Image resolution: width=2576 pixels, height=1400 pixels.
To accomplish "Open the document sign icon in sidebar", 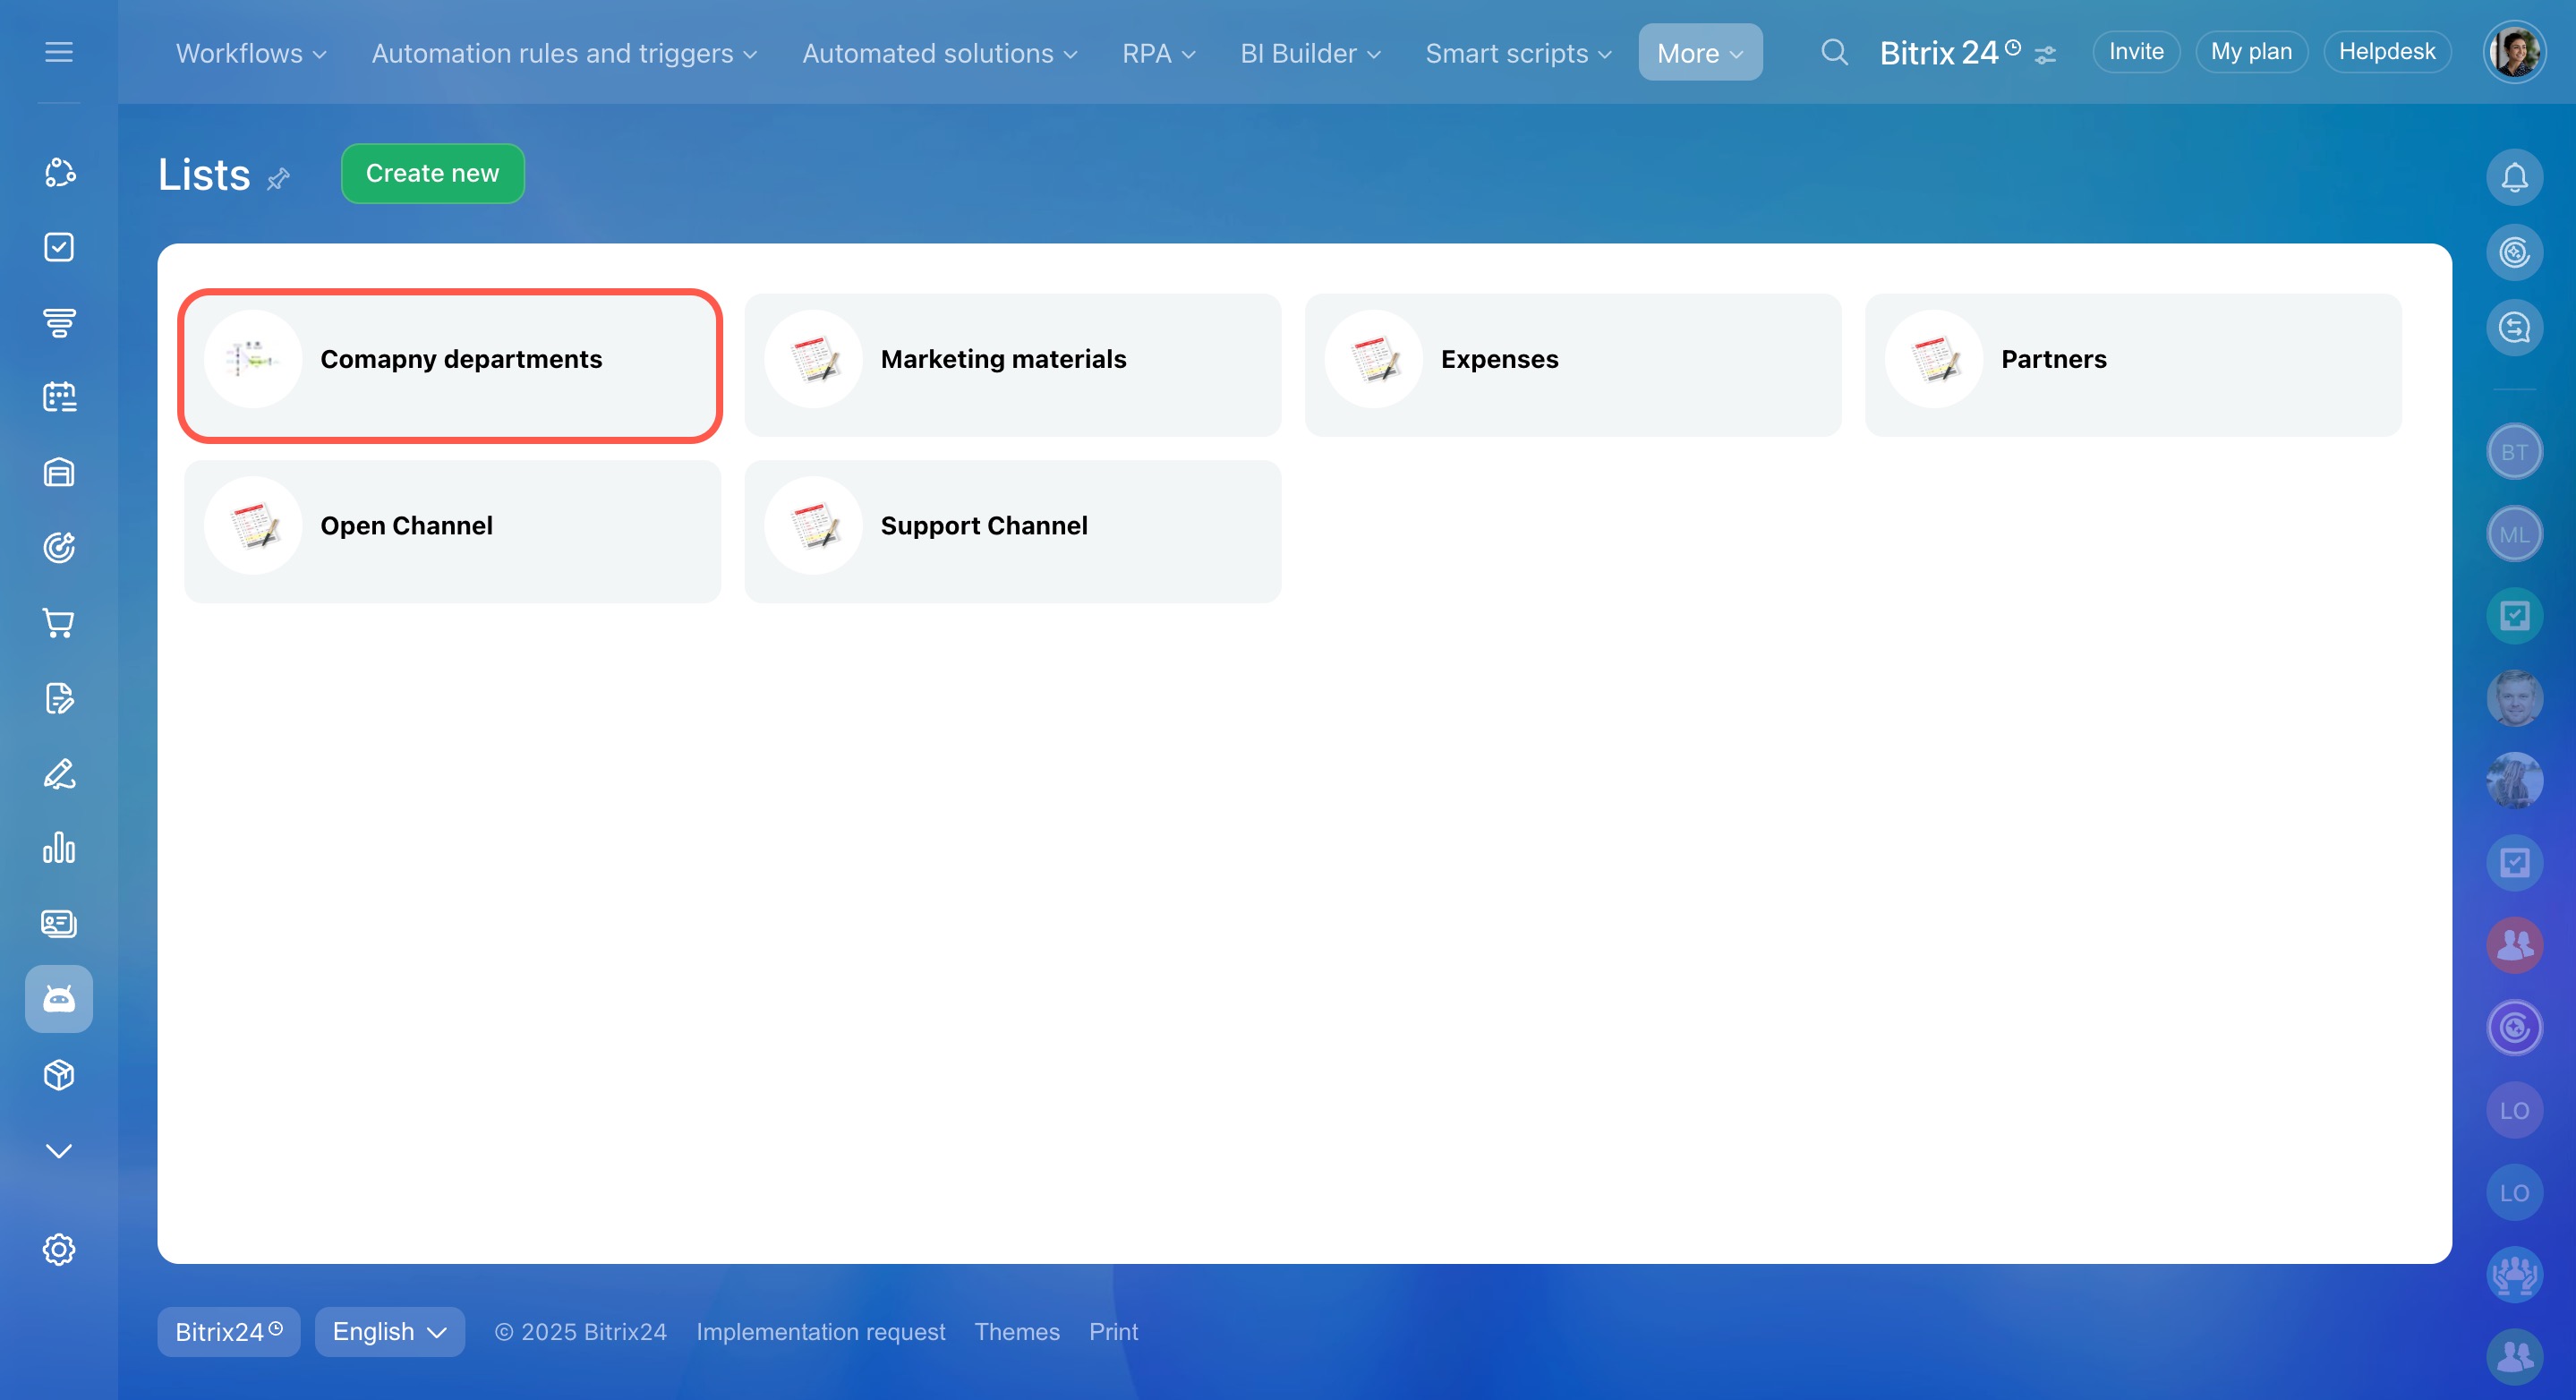I will coord(59,698).
